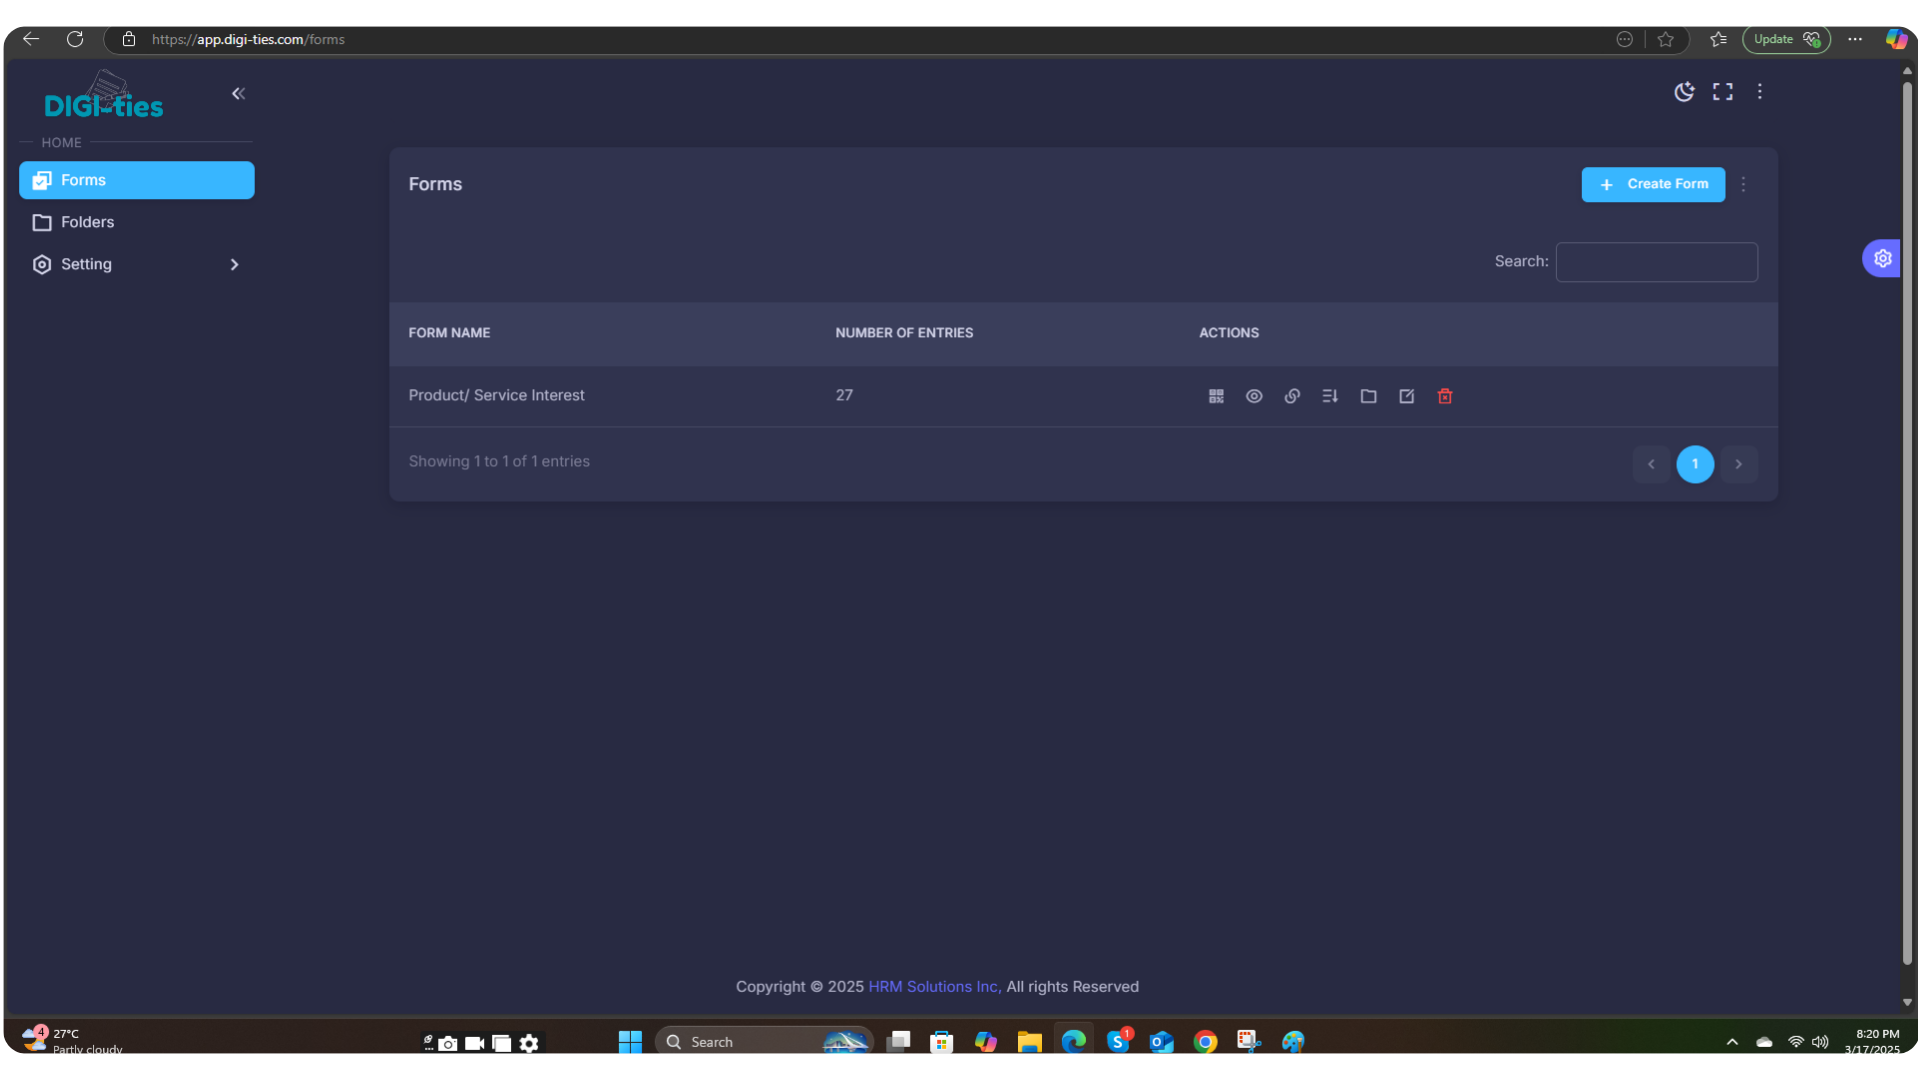Expand the Setting submenu arrow

(x=234, y=265)
